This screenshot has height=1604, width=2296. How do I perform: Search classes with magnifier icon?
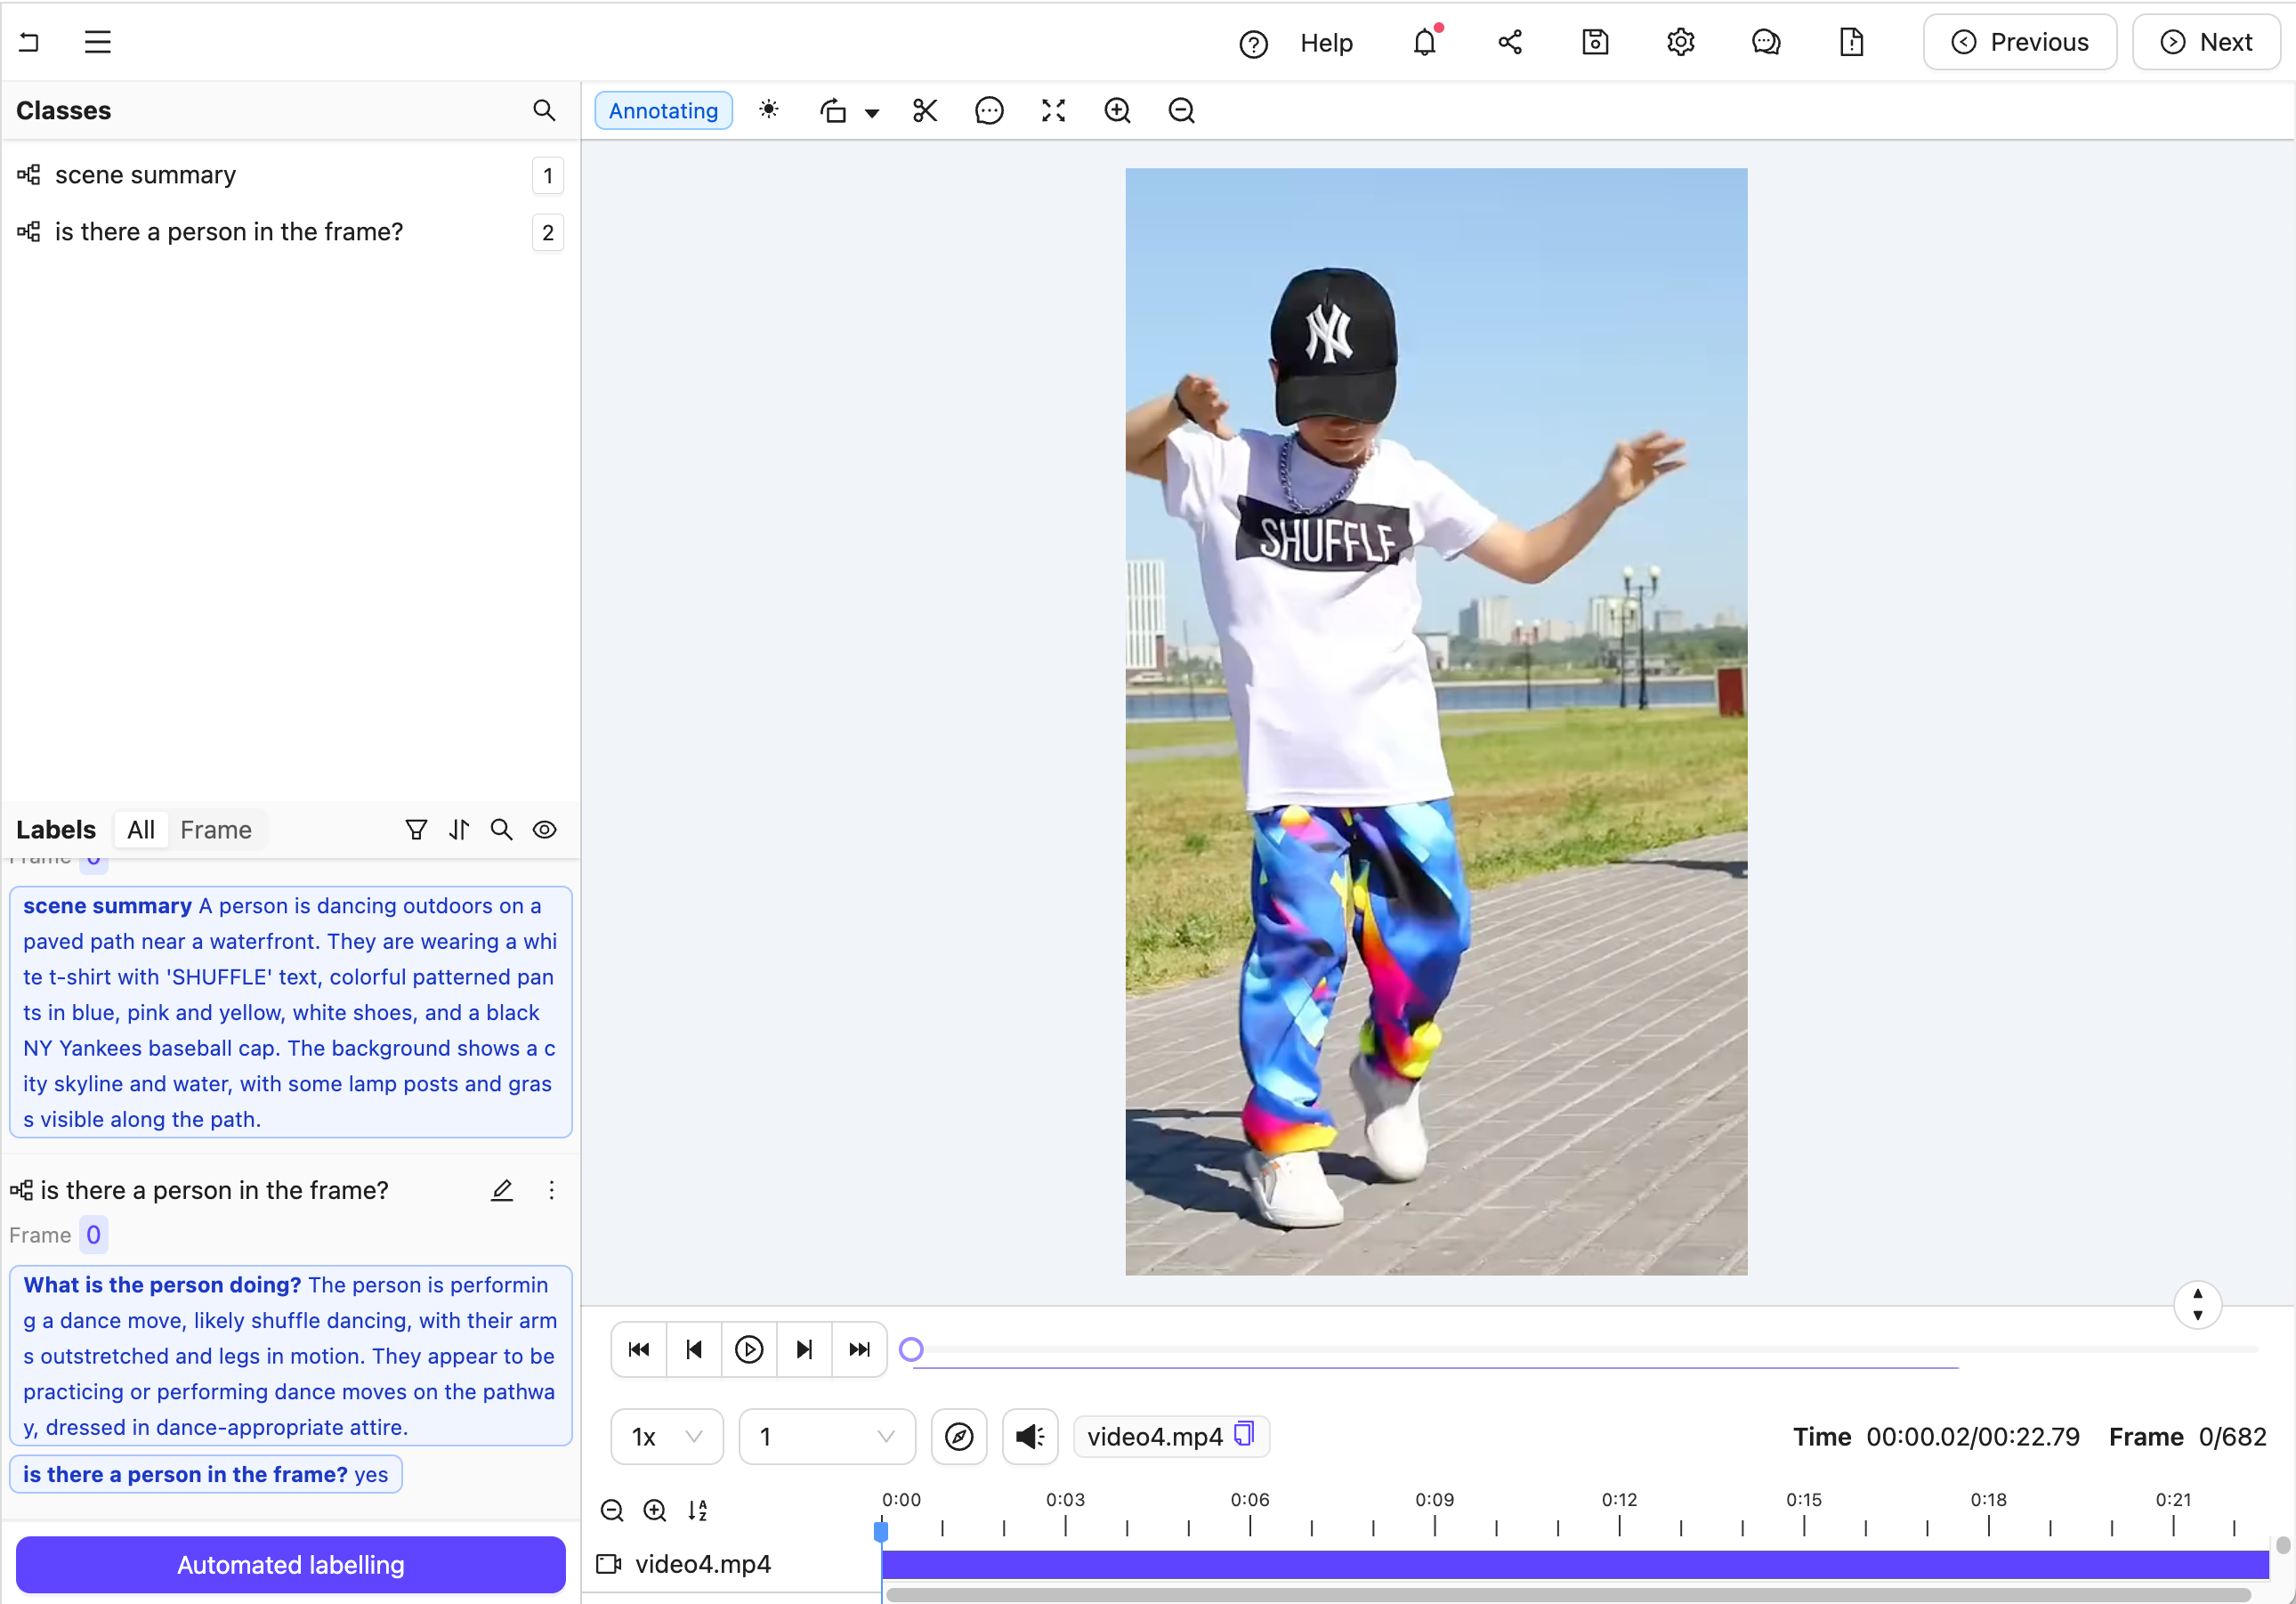click(543, 110)
